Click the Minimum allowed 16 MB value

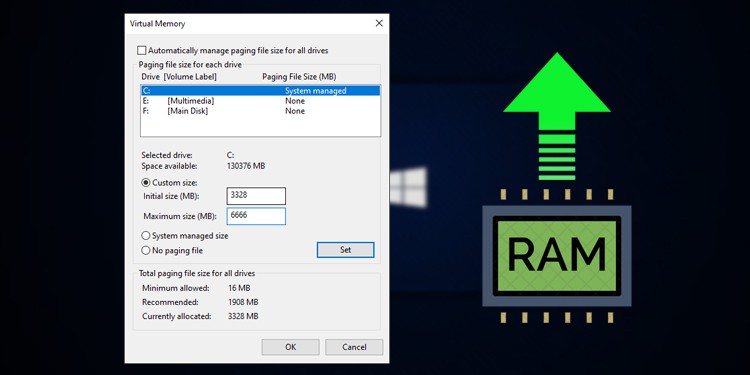tap(239, 288)
